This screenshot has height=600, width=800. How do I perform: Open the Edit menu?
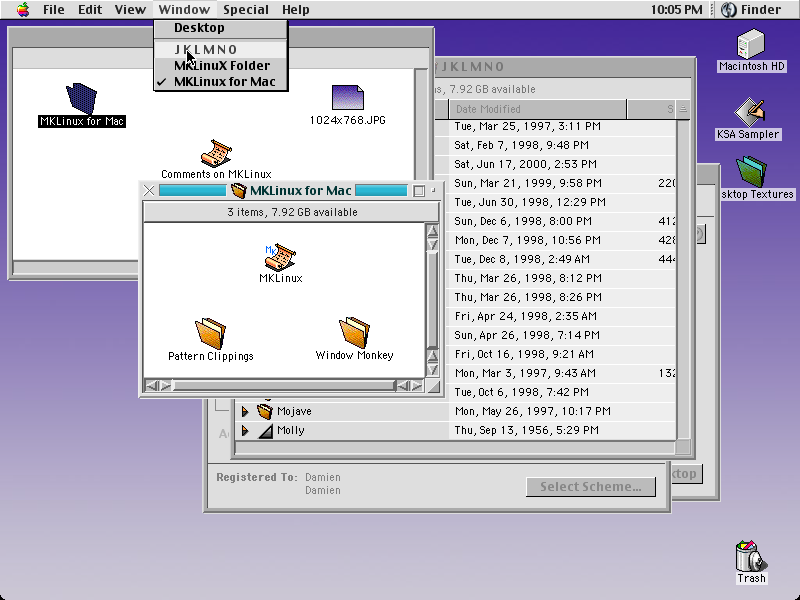[x=90, y=10]
